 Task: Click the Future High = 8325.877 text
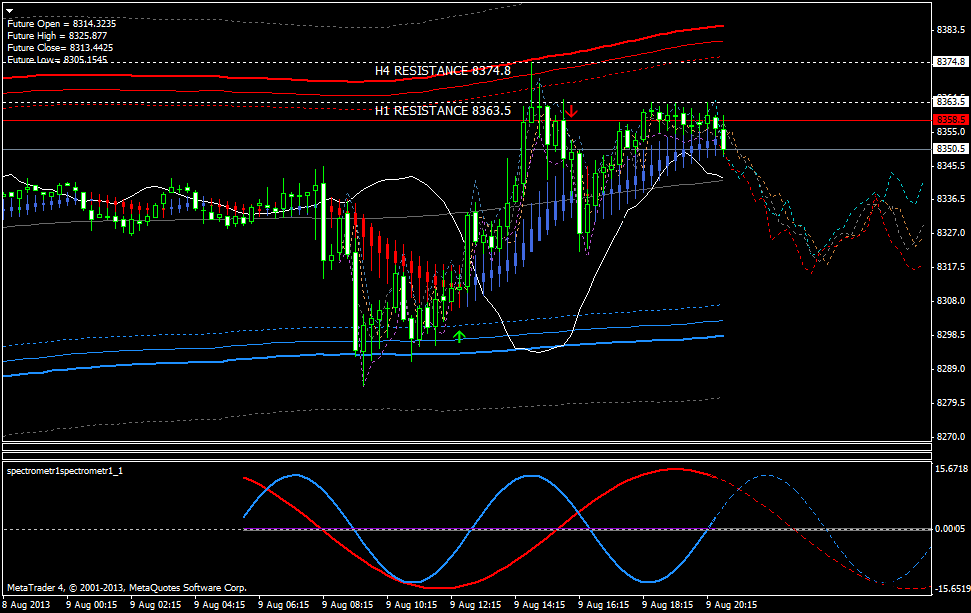coord(57,36)
